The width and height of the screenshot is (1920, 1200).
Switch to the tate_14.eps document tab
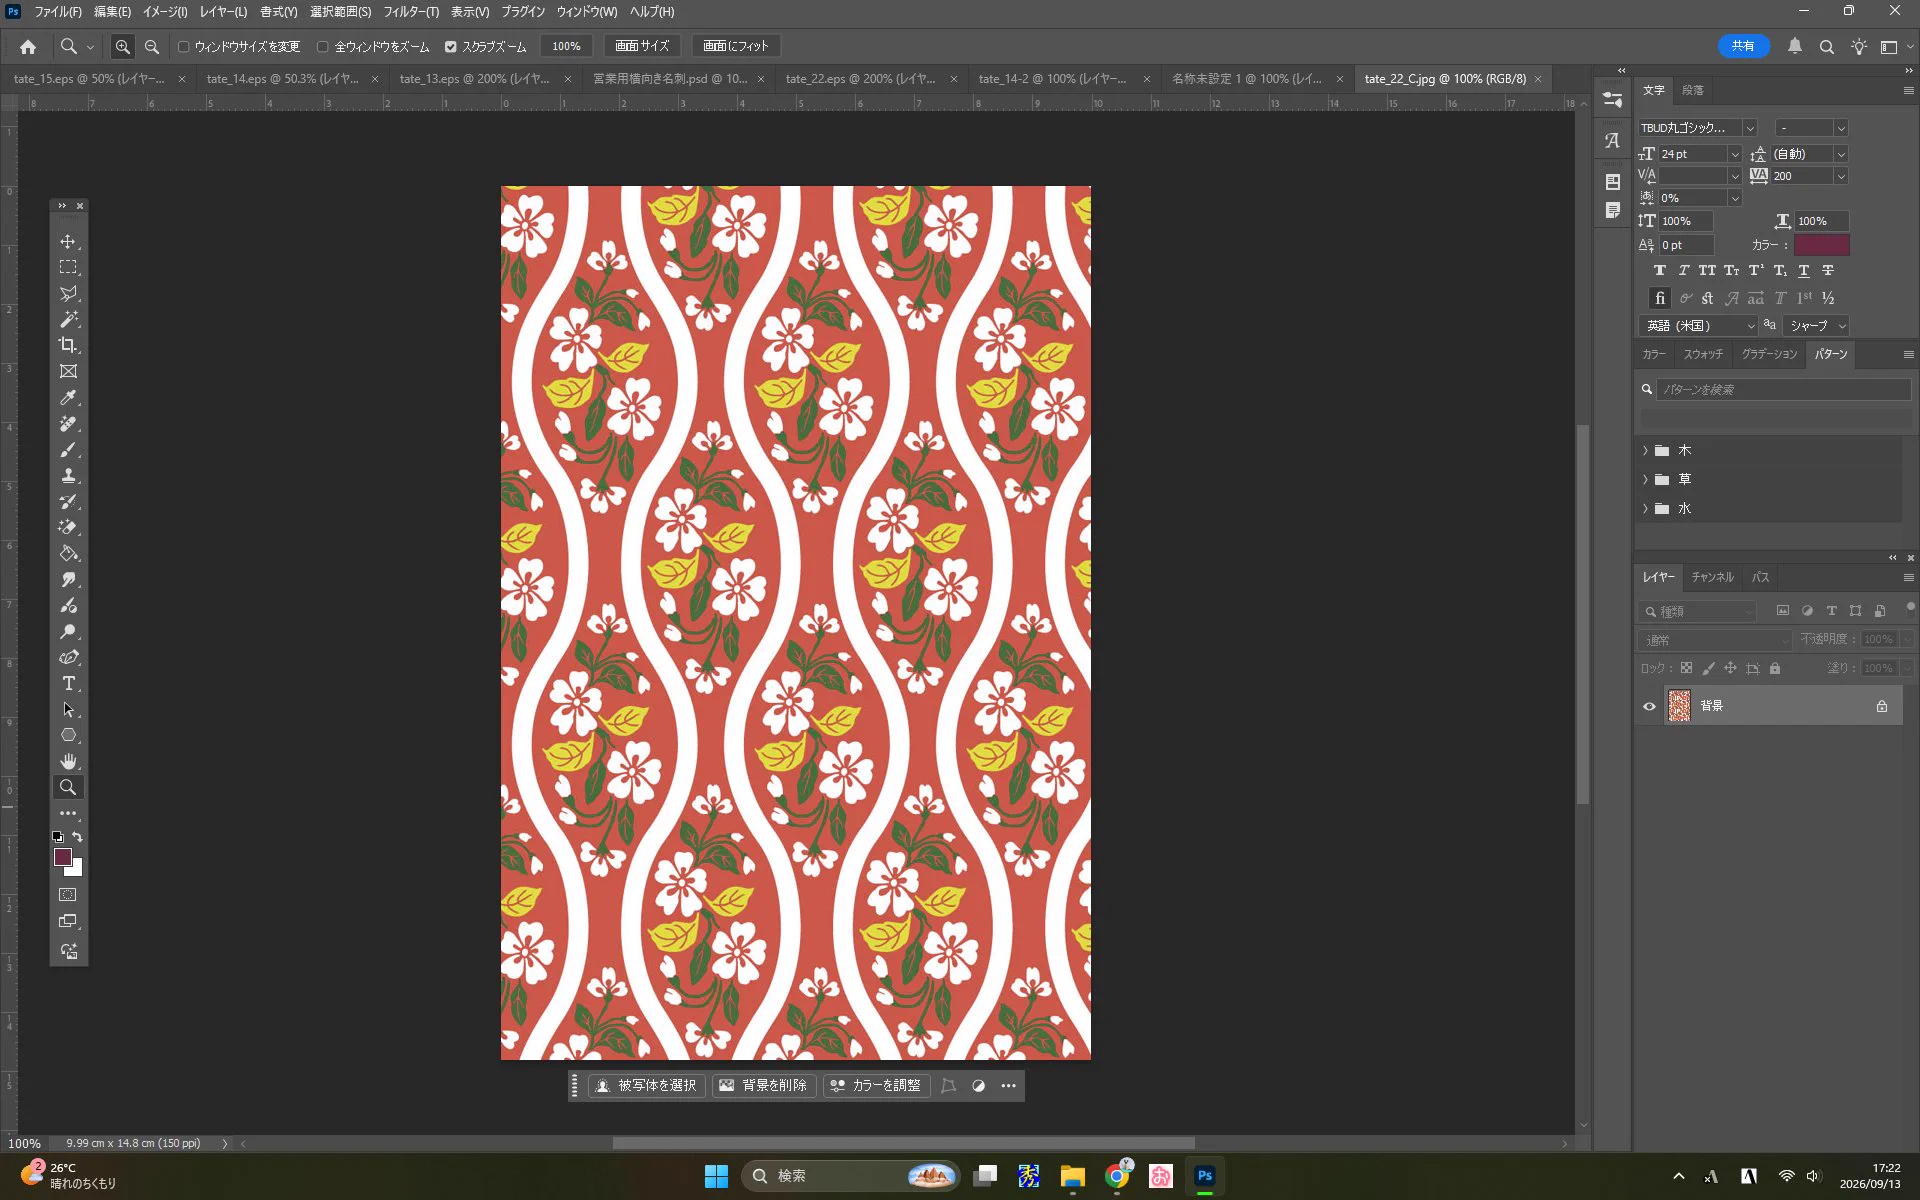(283, 79)
